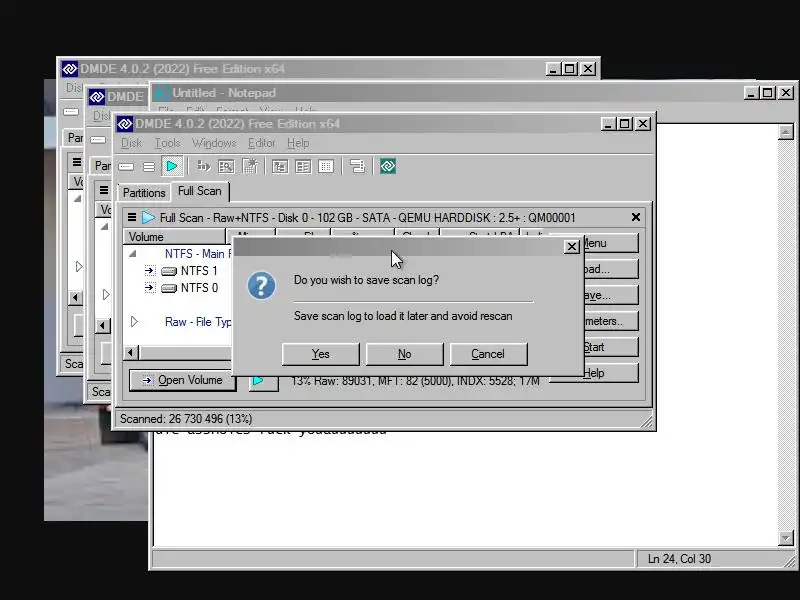Close the save scan log dialog with X
The width and height of the screenshot is (800, 600).
pos(572,247)
